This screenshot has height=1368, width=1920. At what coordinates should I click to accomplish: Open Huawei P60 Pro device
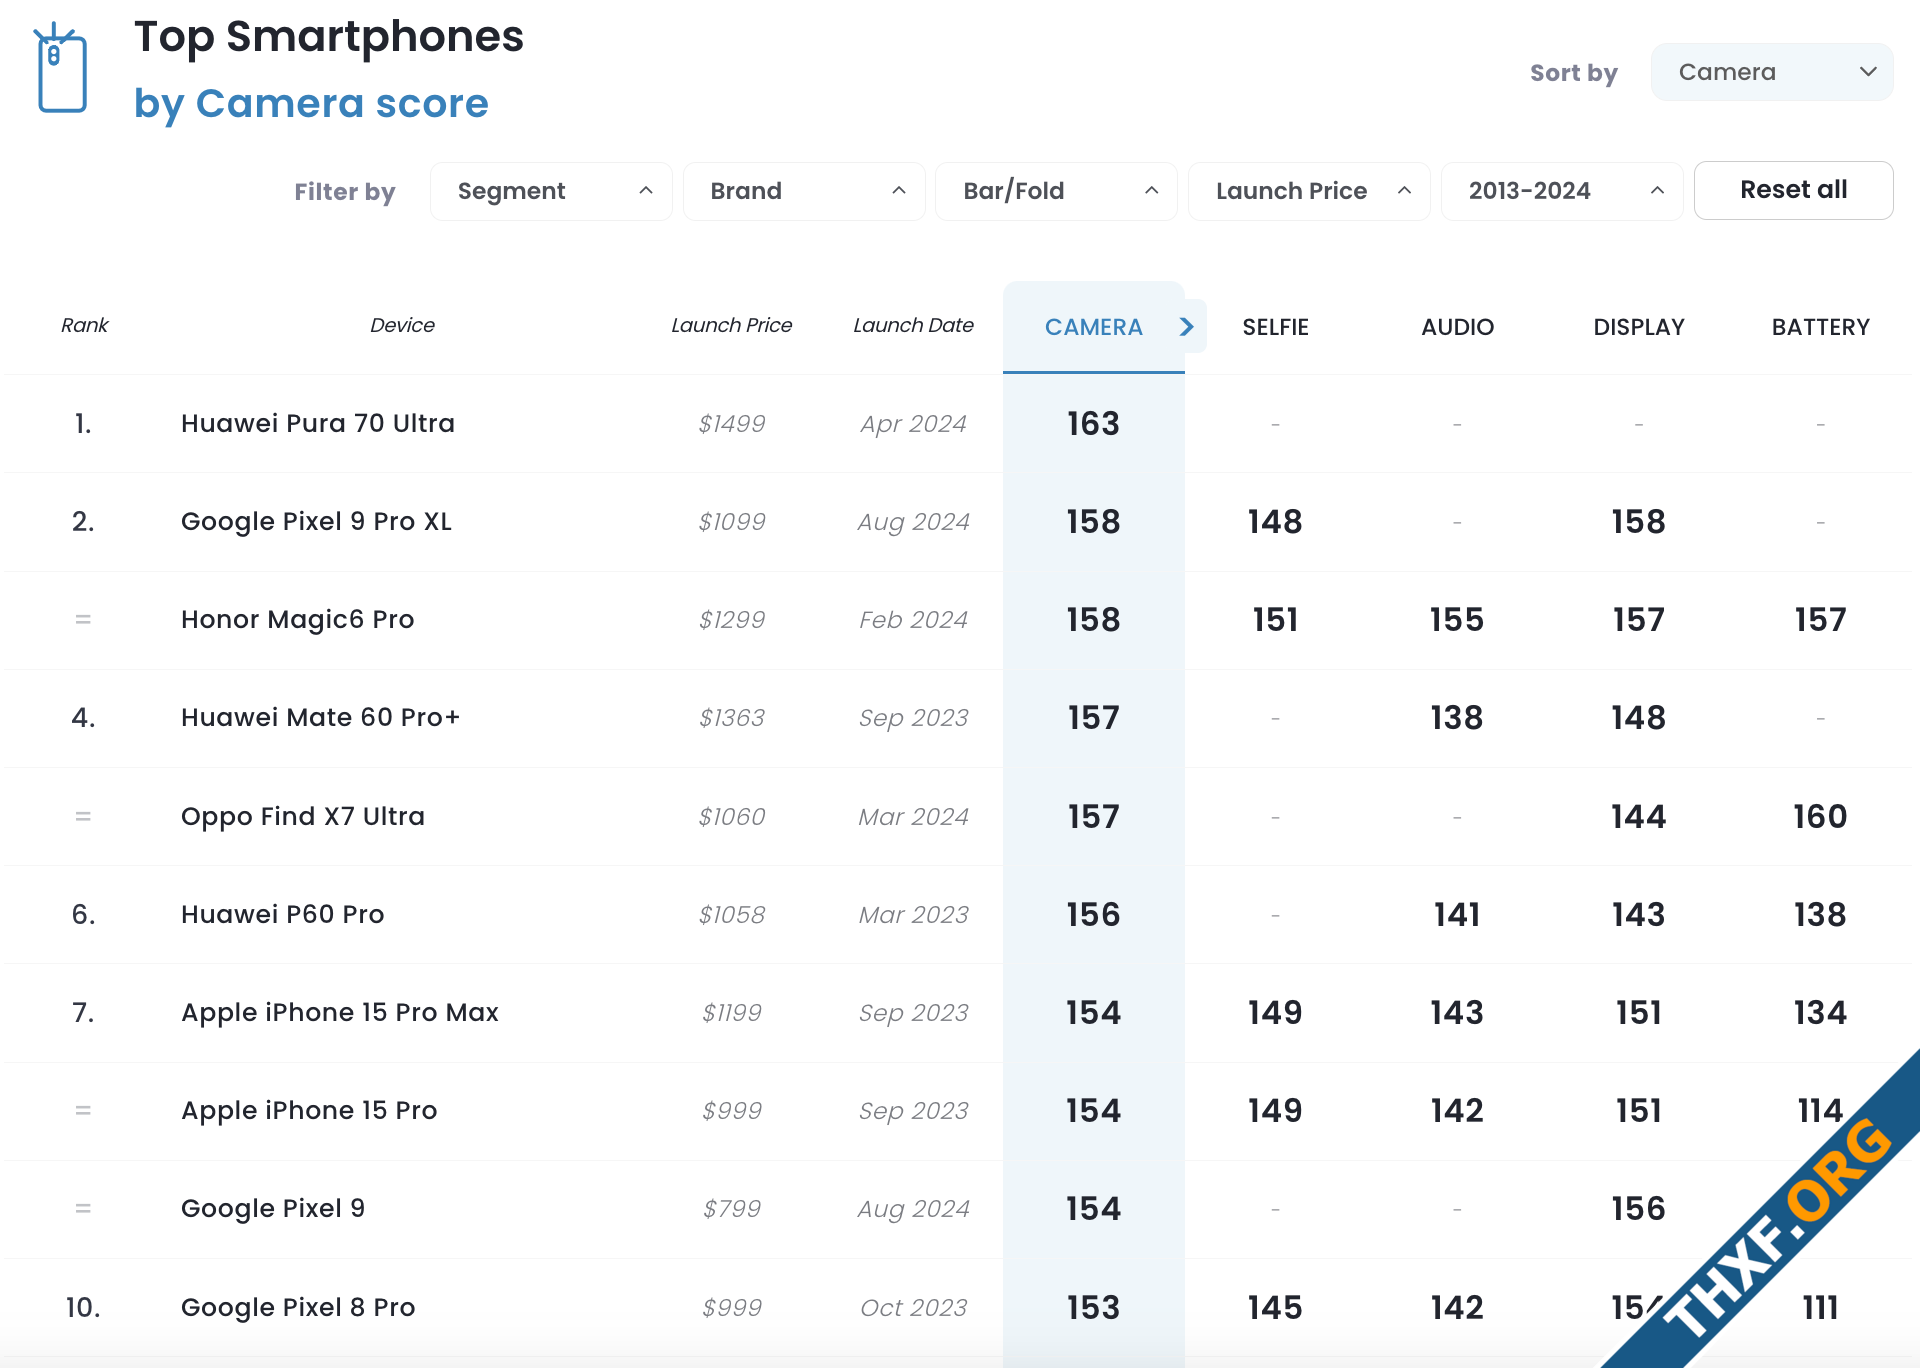pos(282,914)
